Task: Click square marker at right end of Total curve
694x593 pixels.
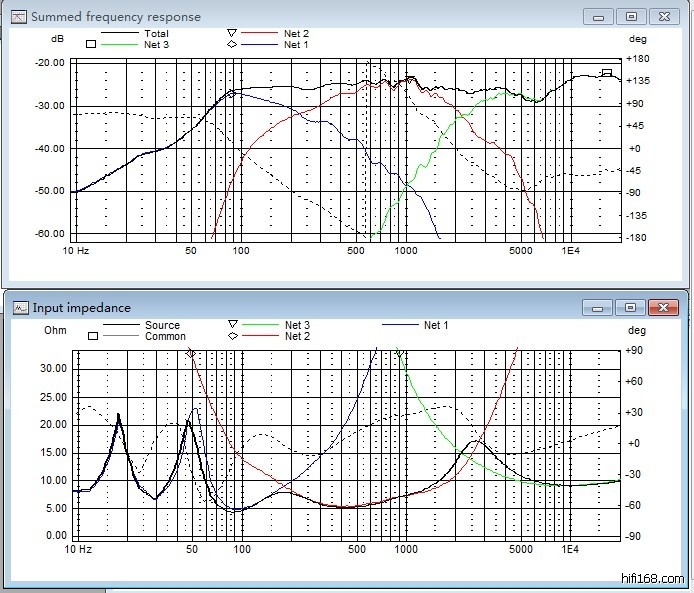Action: [x=607, y=72]
